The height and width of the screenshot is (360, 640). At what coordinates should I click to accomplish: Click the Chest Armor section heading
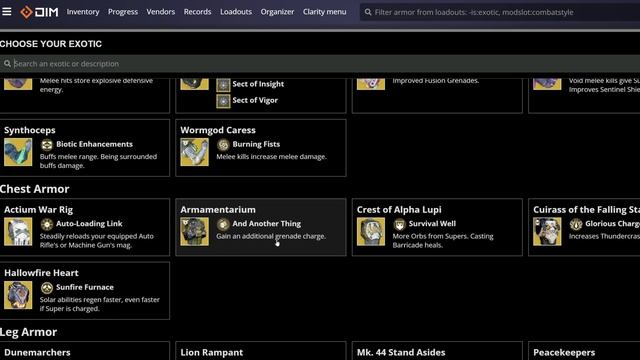point(35,189)
